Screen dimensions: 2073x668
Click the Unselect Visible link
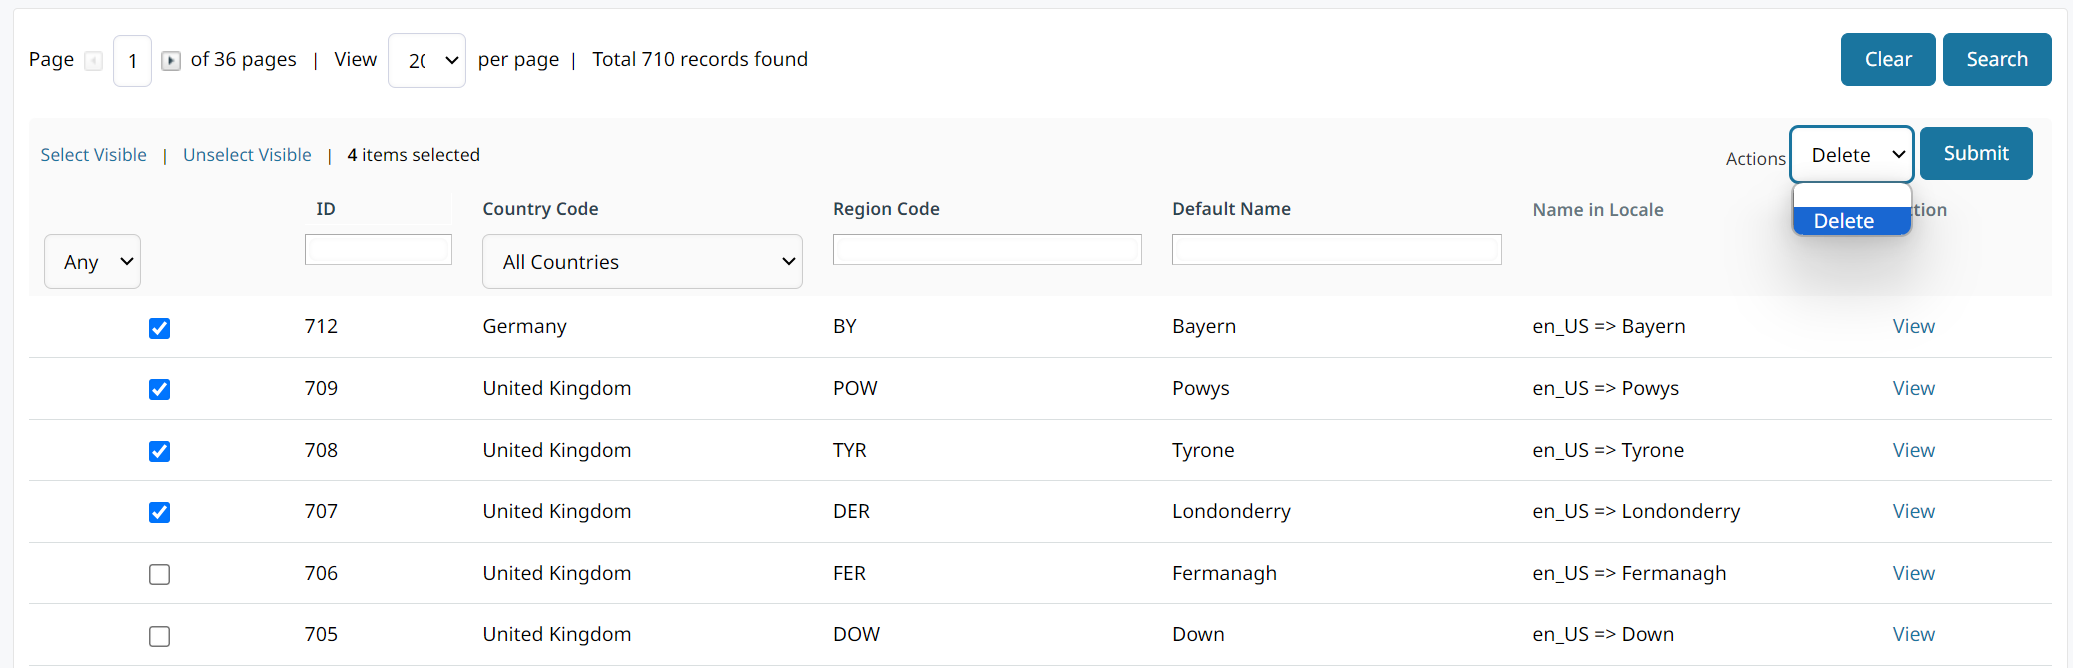tap(247, 155)
